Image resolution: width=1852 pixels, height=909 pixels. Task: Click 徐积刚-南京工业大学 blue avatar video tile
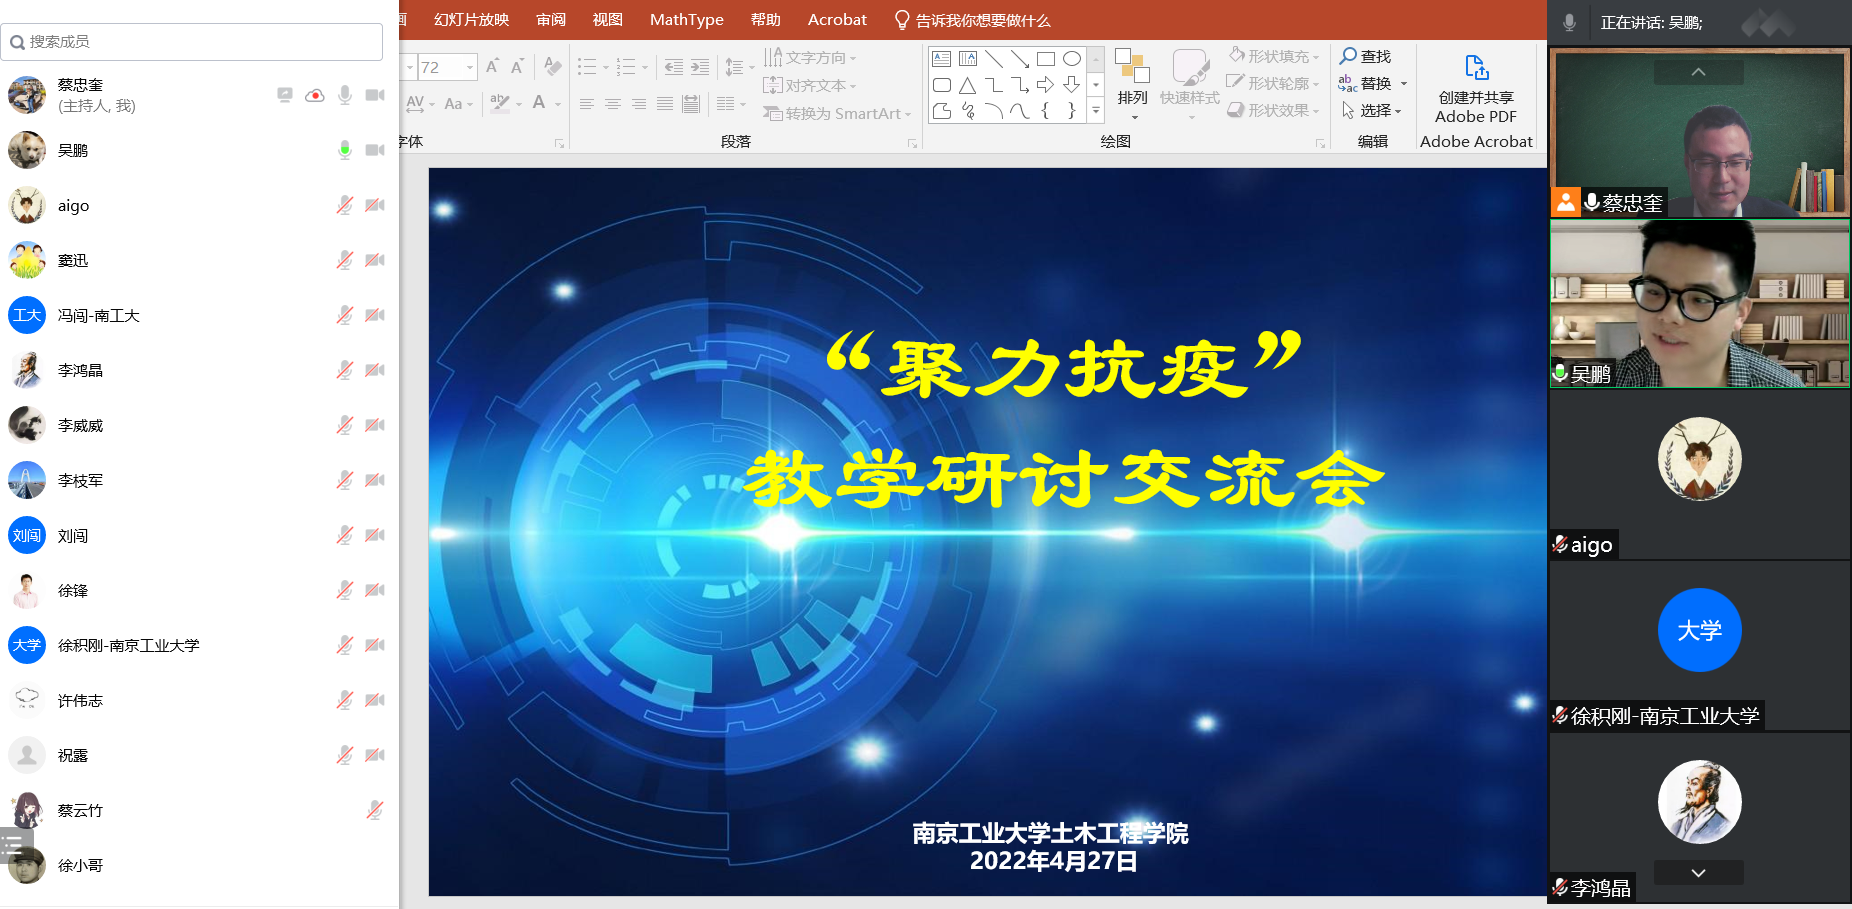click(x=1699, y=630)
